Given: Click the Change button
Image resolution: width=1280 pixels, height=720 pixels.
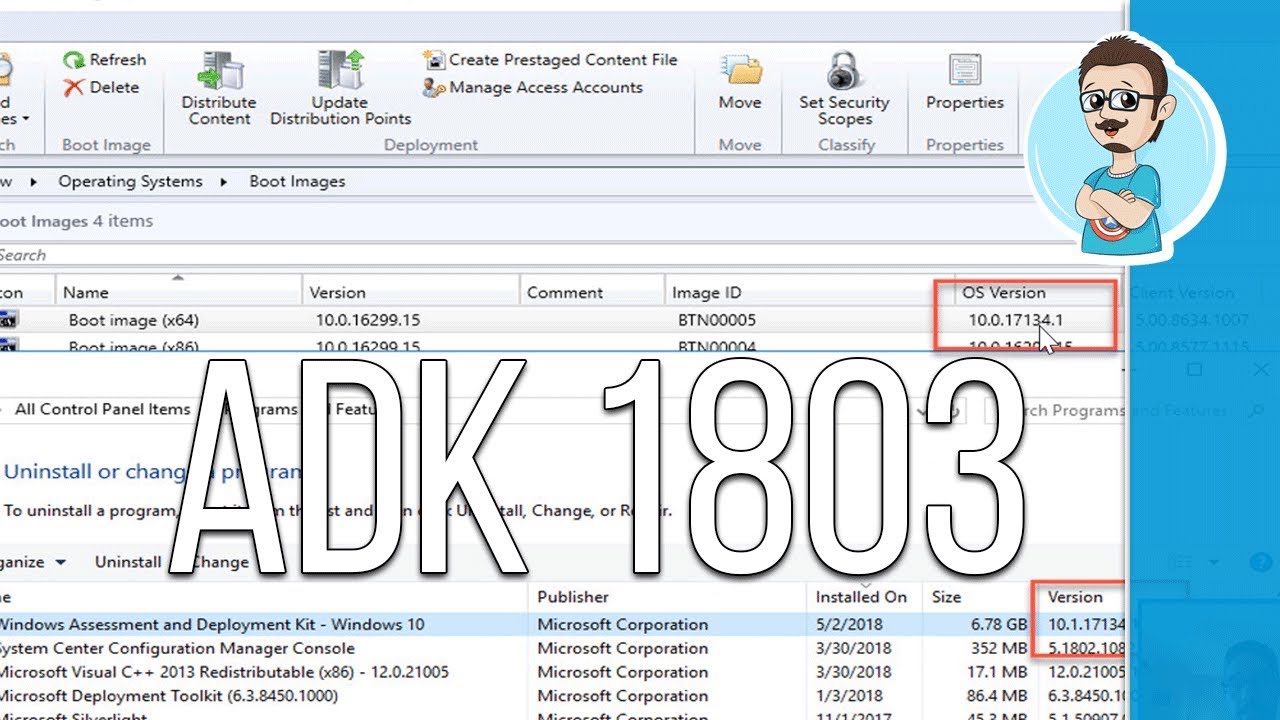Looking at the screenshot, I should [220, 562].
